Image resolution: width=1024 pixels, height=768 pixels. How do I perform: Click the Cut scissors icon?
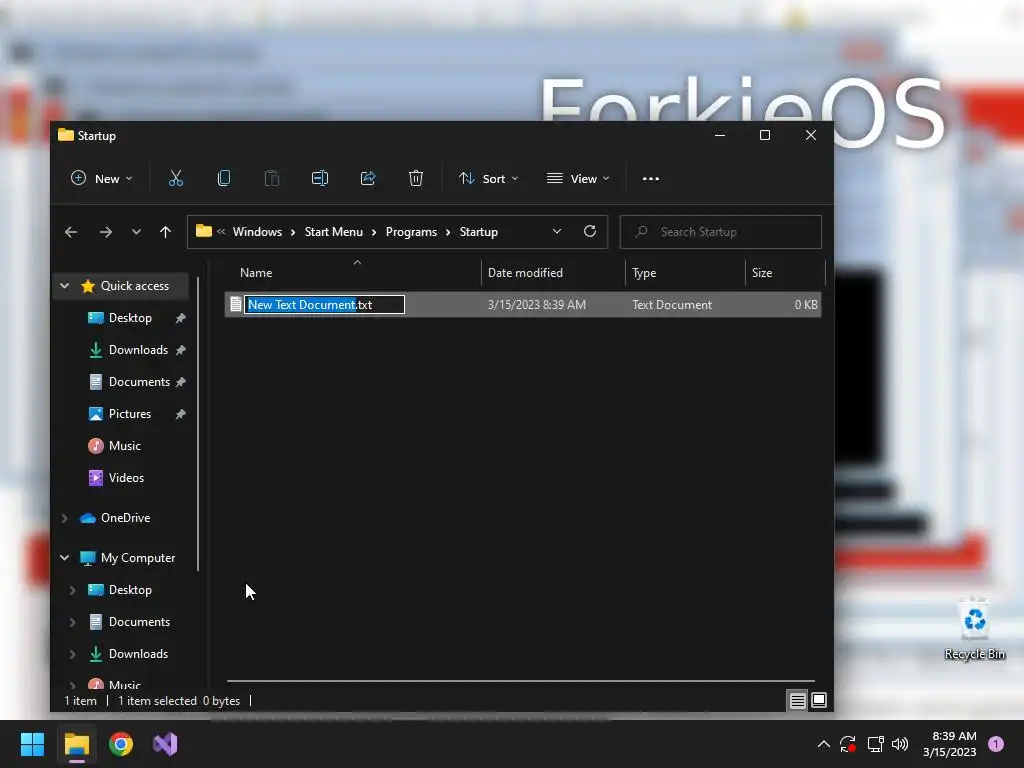176,178
